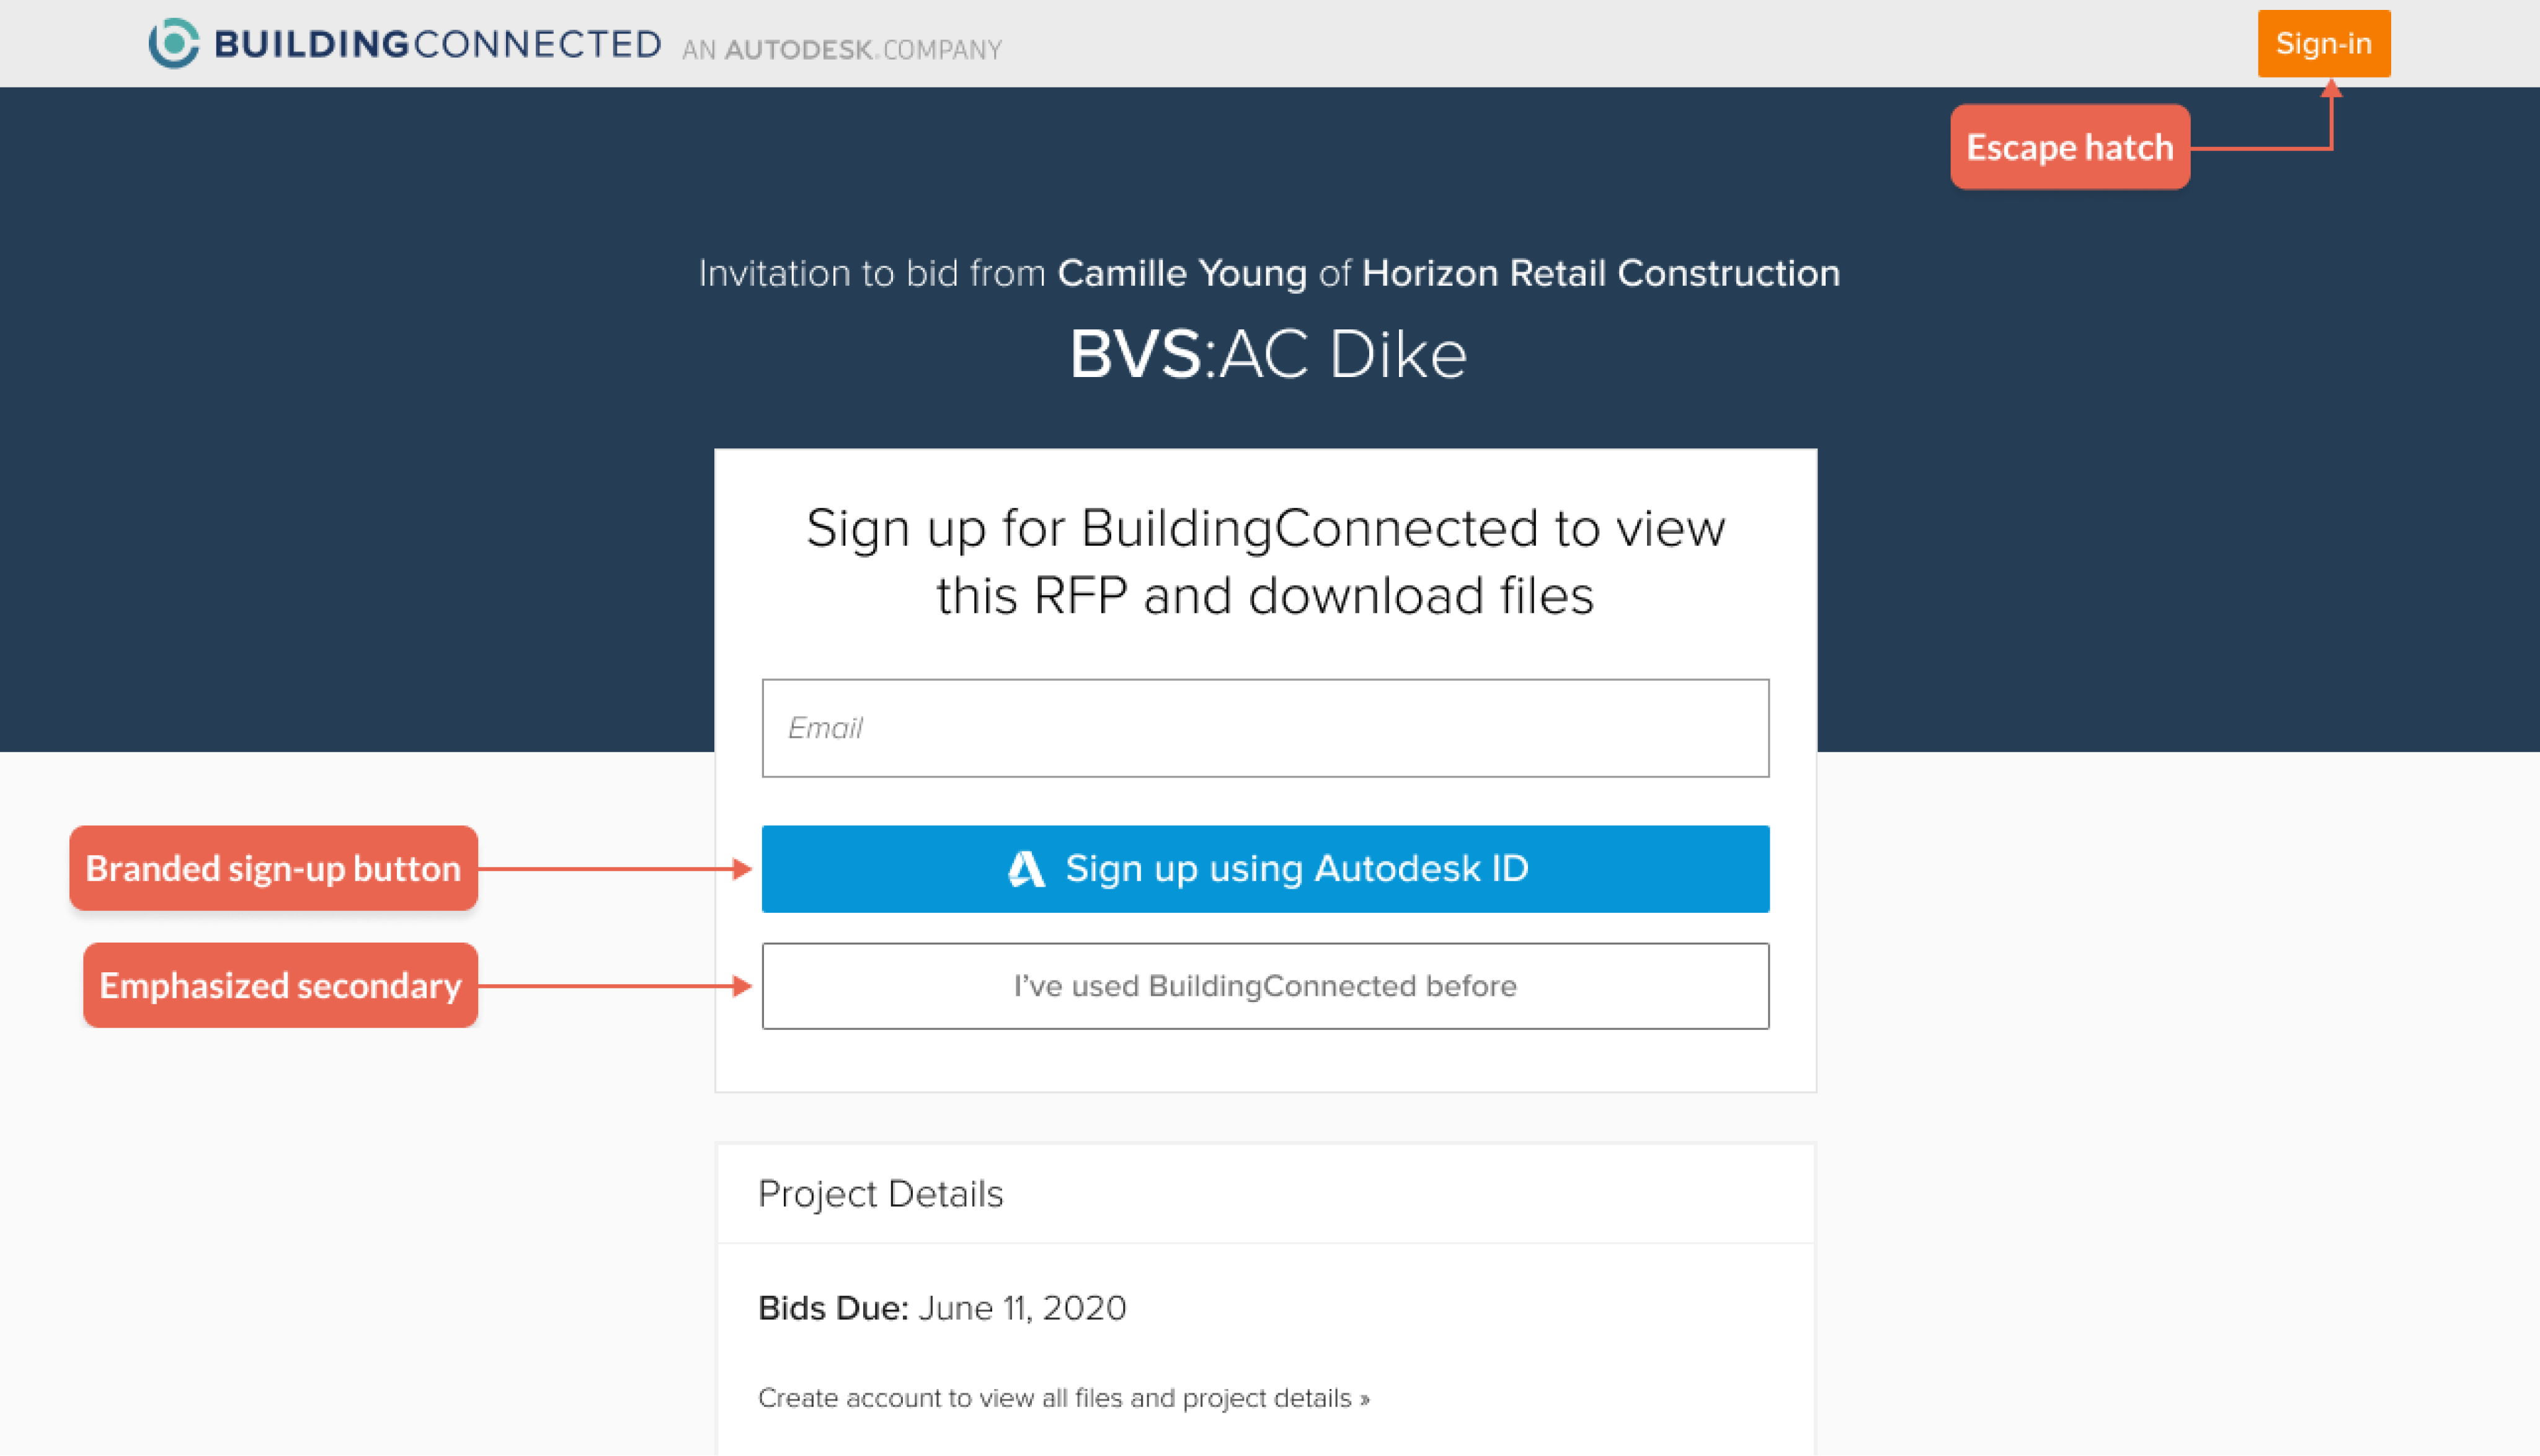The height and width of the screenshot is (1456, 2540).
Task: Choose 'I've used BuildingConnected before' button
Action: pos(1265,986)
